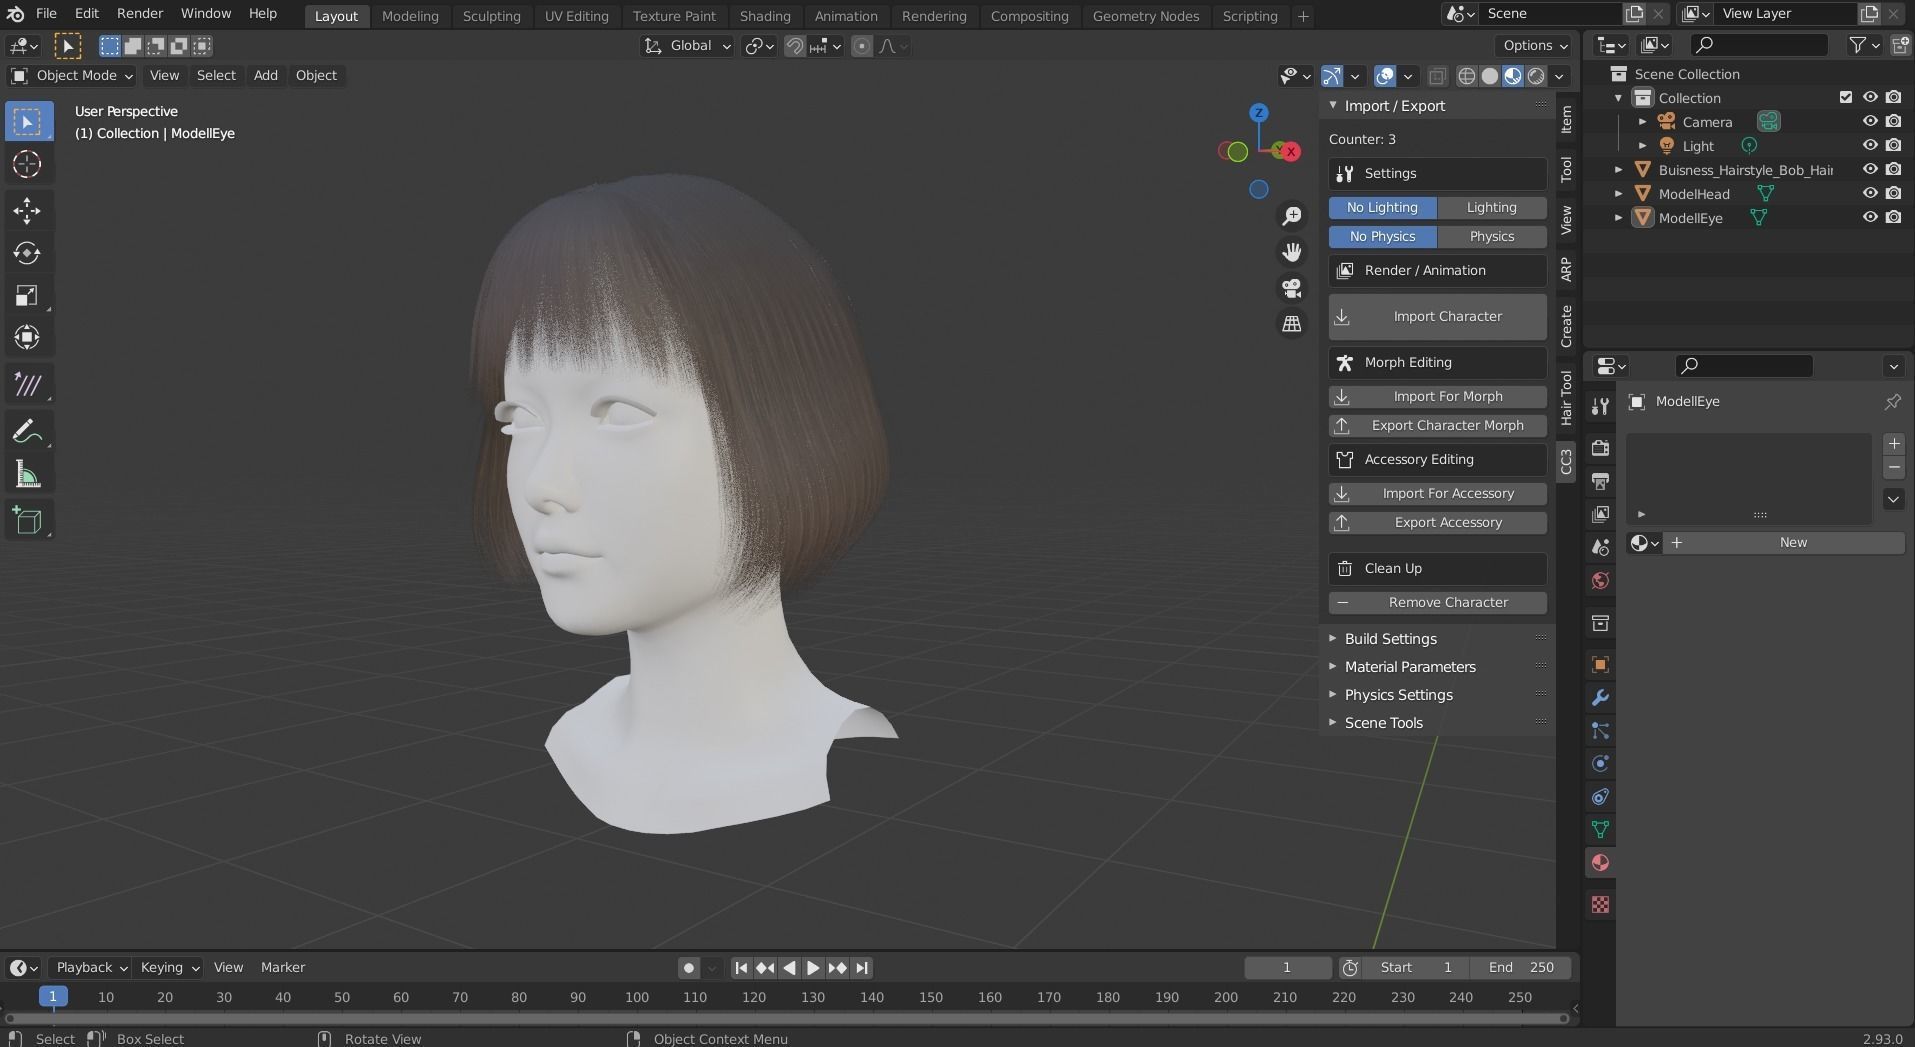Hide ModelHead using its eye icon
This screenshot has height=1047, width=1915.
tap(1870, 193)
